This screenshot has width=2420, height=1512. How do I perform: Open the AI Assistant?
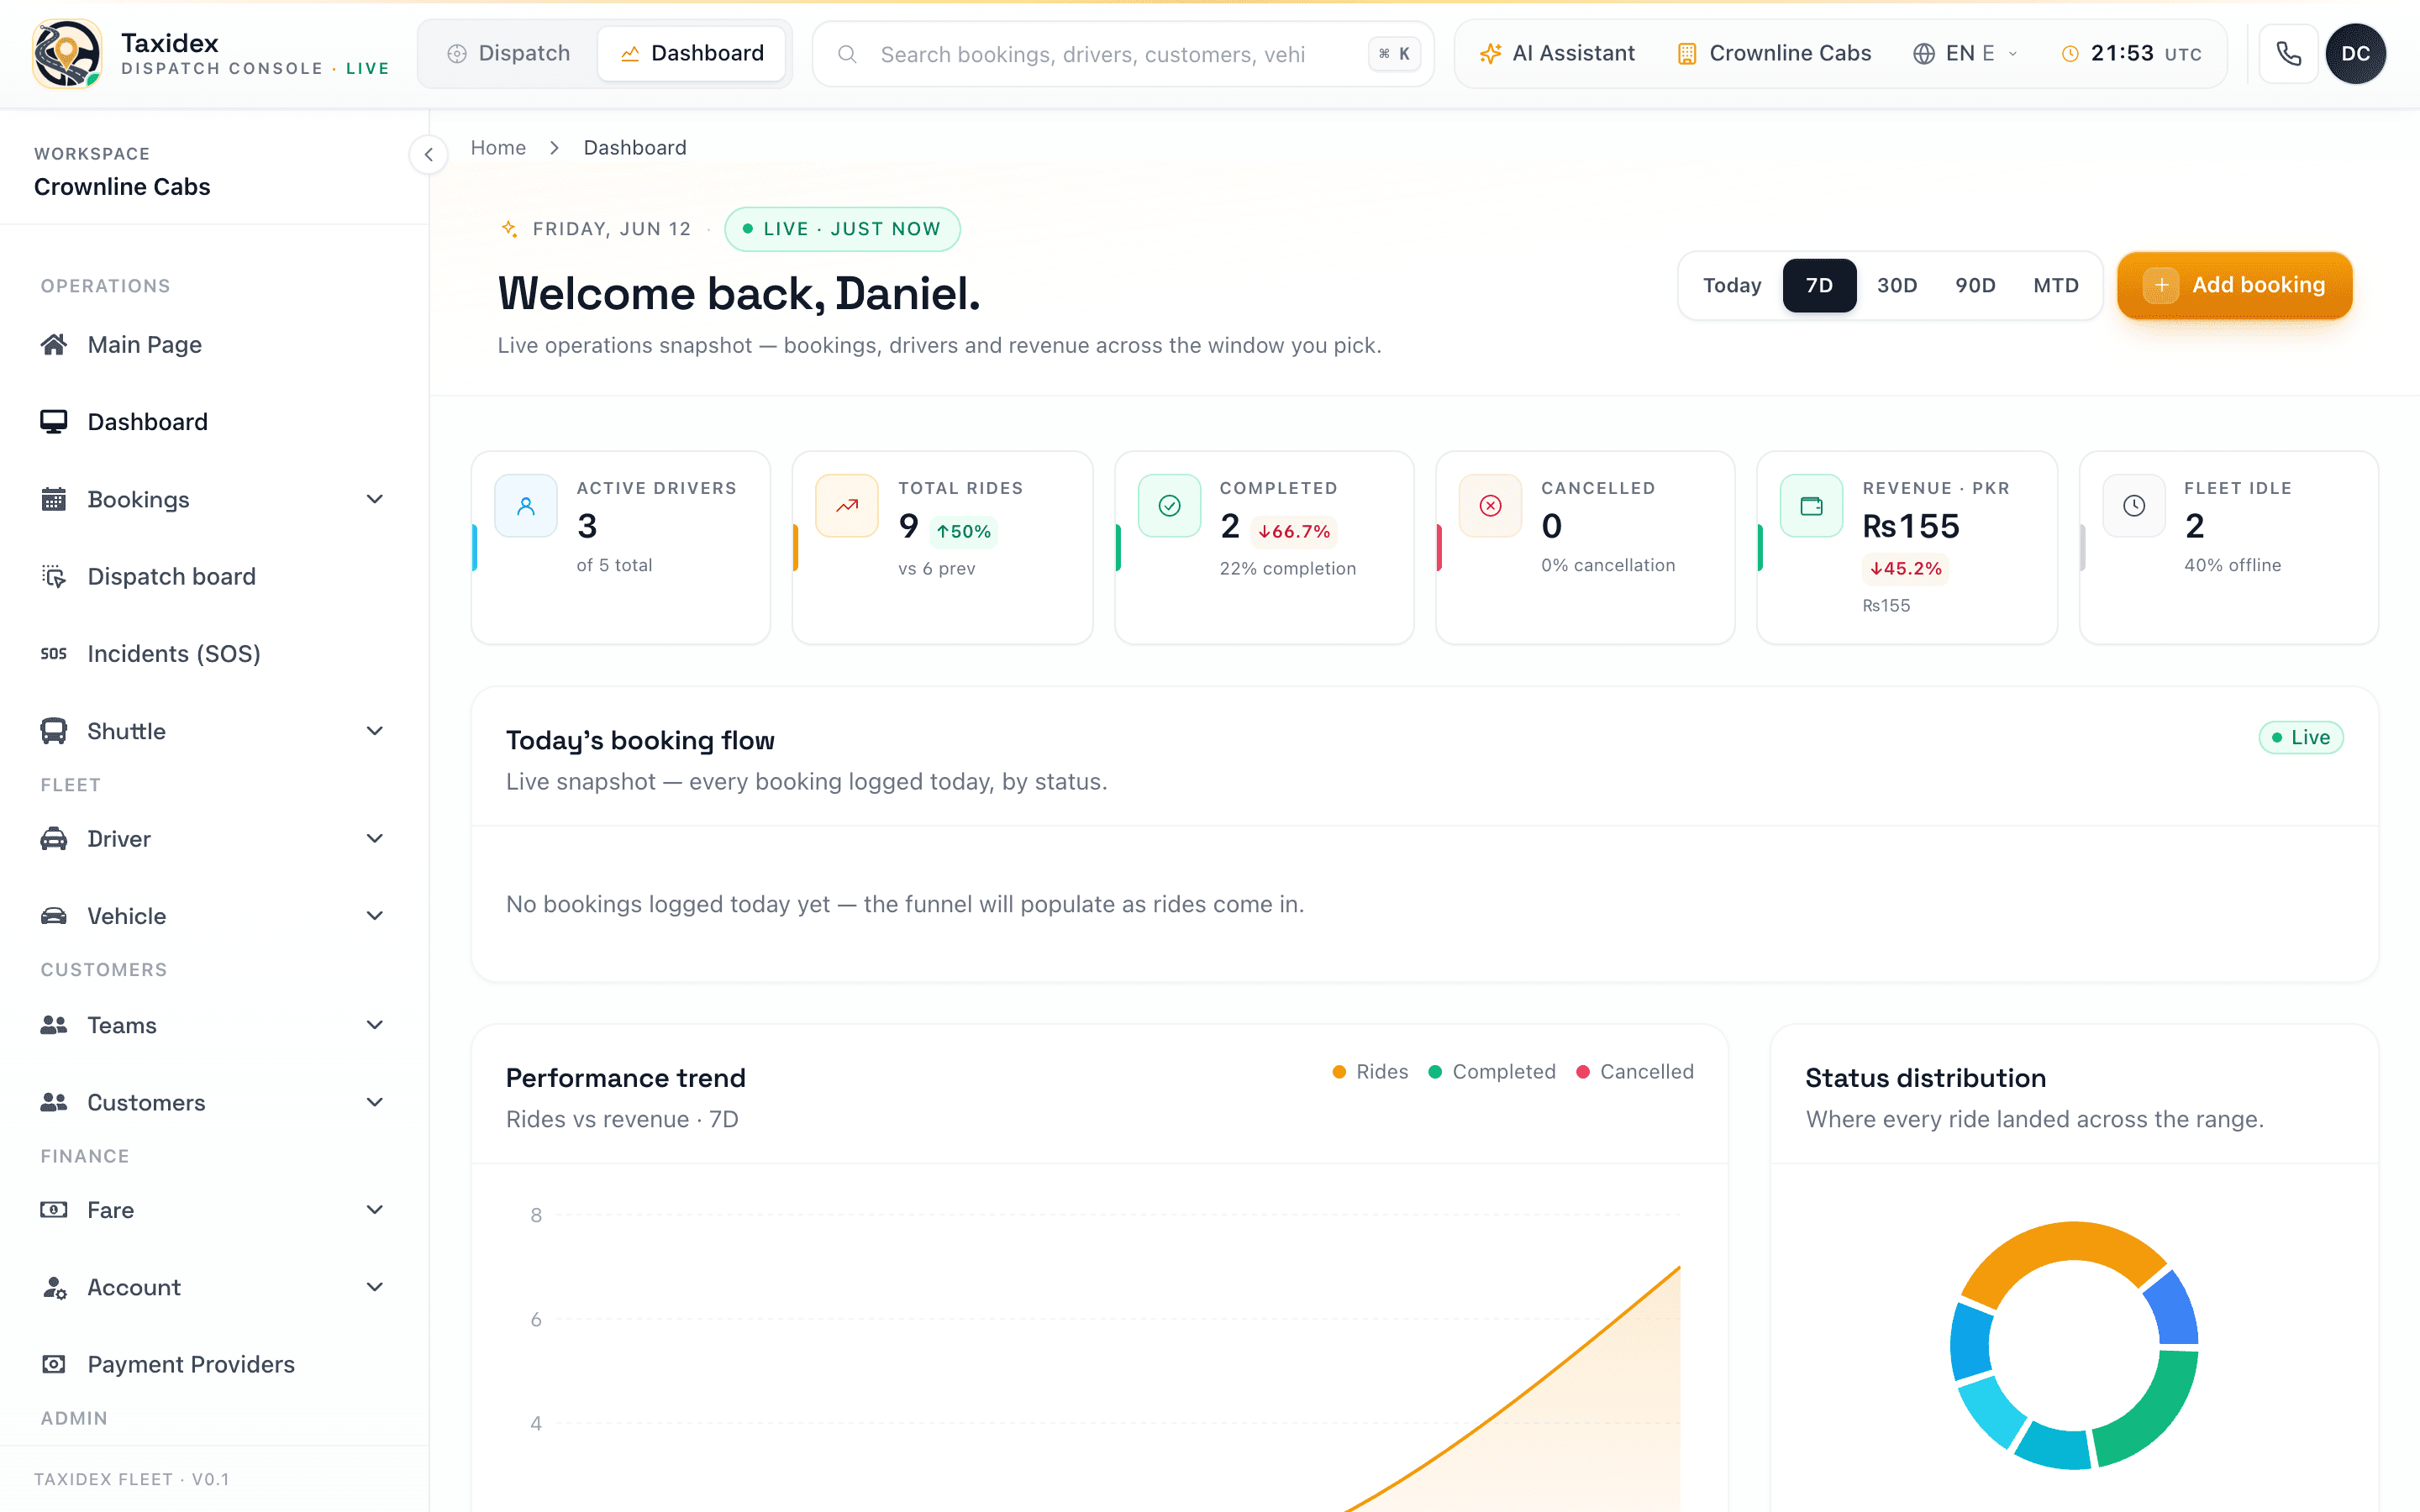(1556, 54)
